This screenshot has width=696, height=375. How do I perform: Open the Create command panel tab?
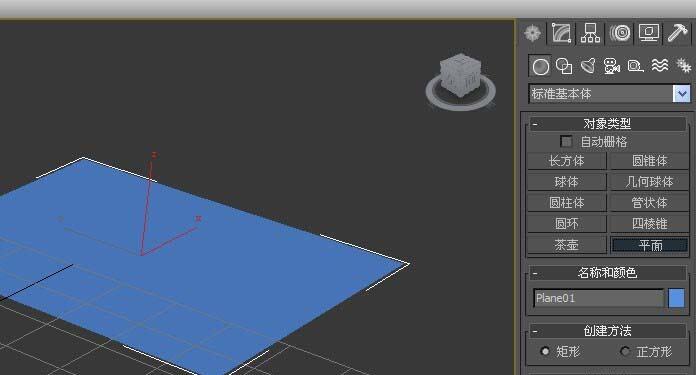click(533, 33)
